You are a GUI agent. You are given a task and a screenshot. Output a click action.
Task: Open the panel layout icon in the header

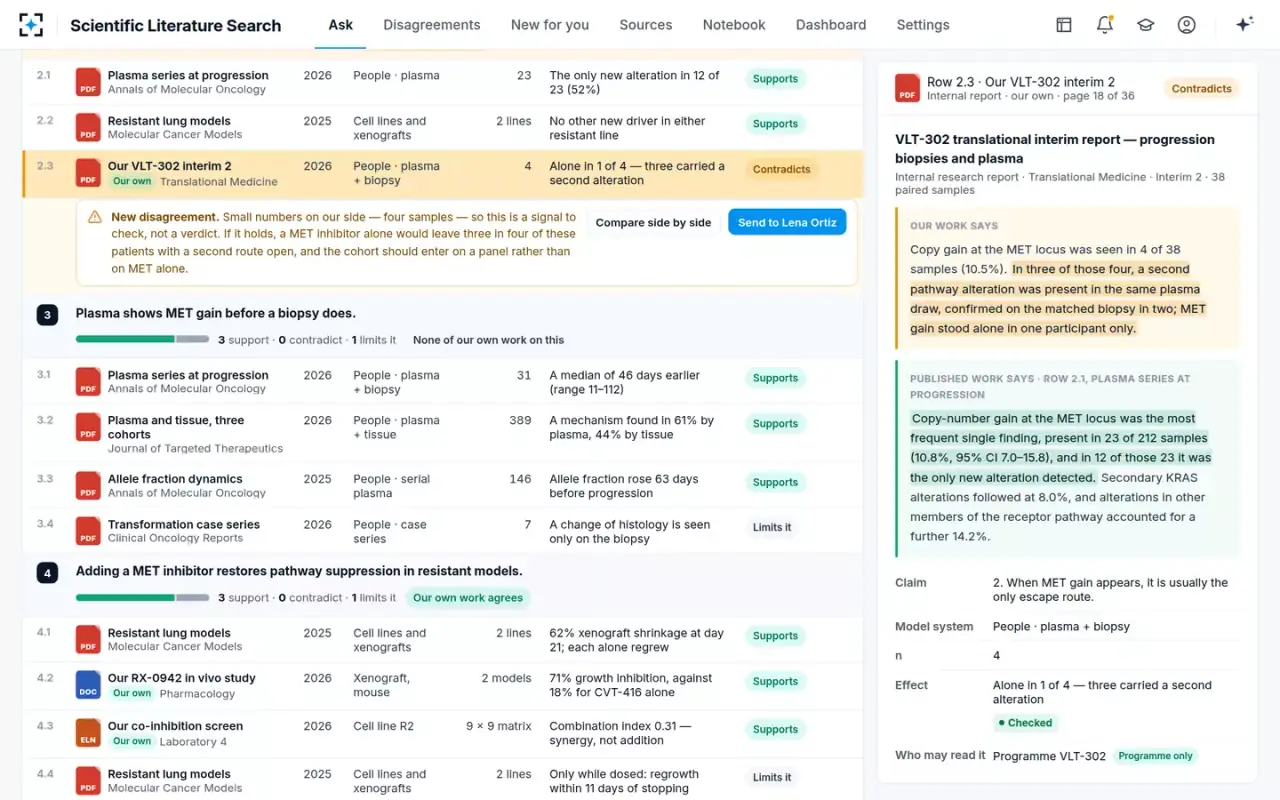tap(1064, 25)
